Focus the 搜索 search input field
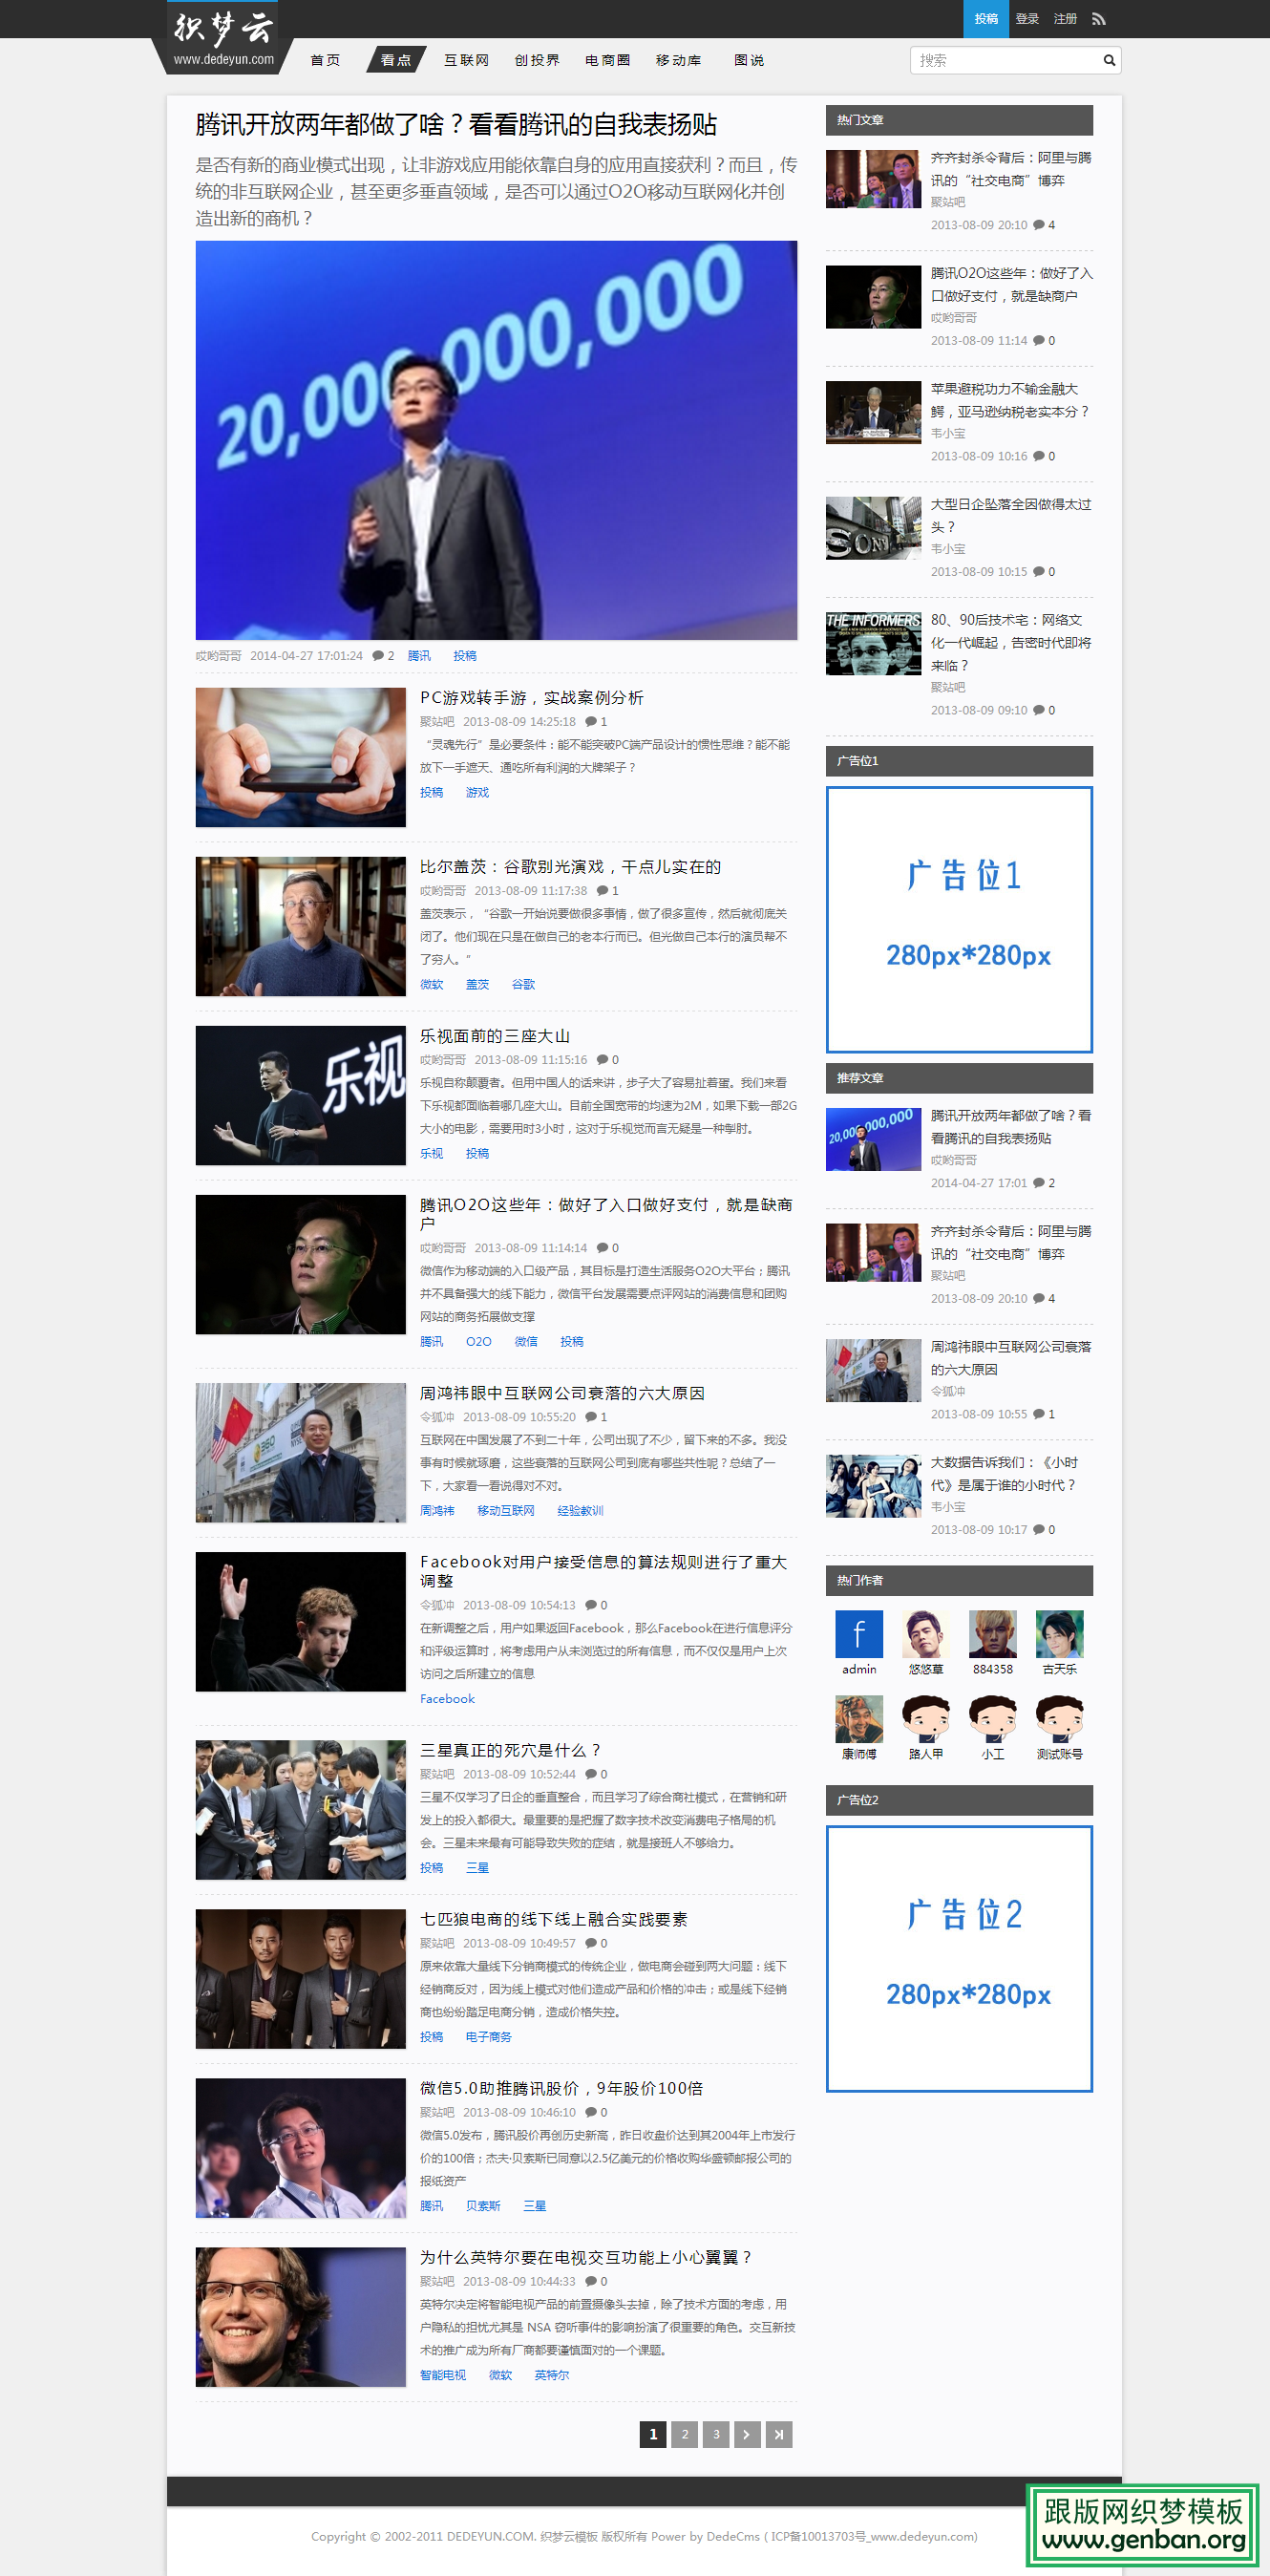 (1003, 61)
